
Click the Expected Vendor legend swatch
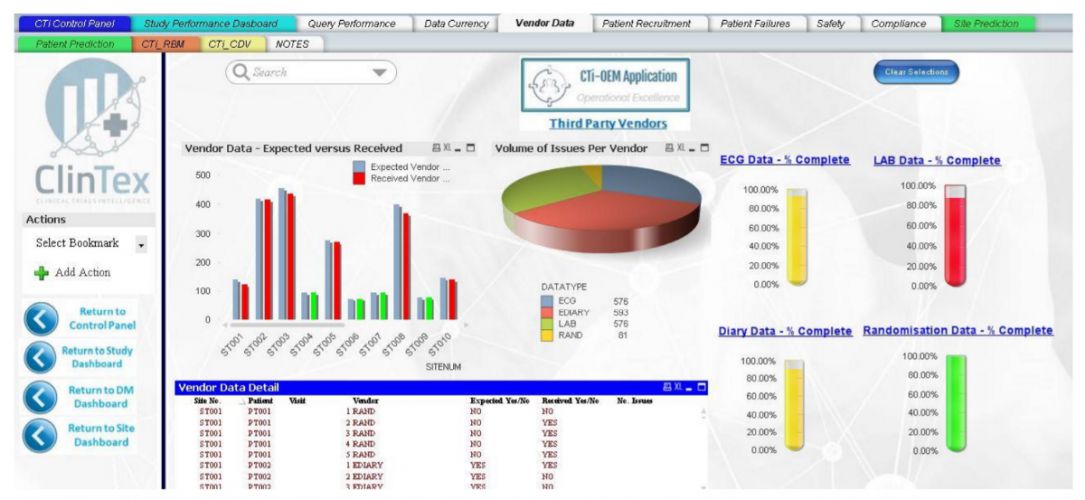(x=359, y=167)
